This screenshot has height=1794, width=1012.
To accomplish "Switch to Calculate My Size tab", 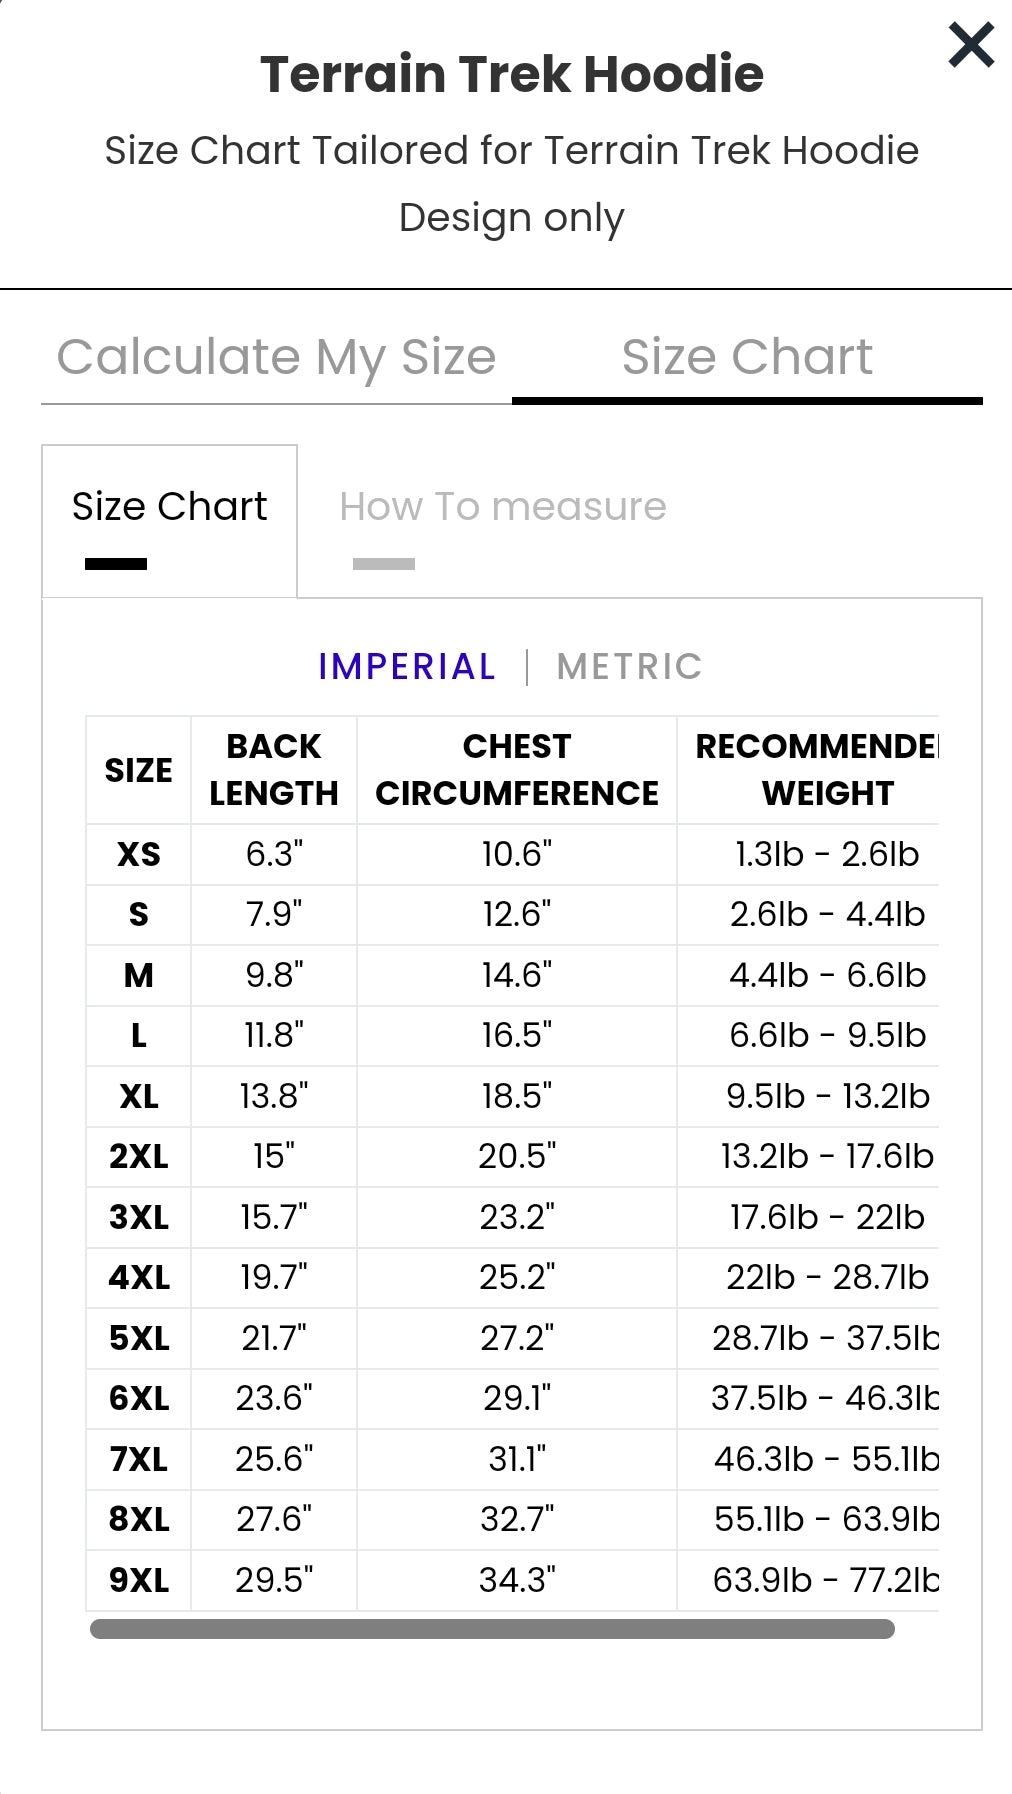I will 276,358.
